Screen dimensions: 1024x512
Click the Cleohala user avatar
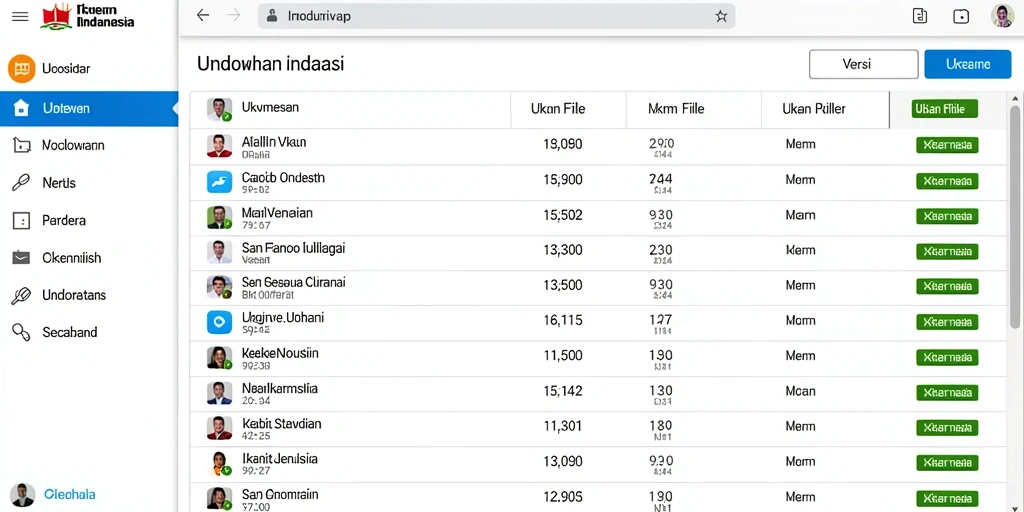[x=22, y=495]
